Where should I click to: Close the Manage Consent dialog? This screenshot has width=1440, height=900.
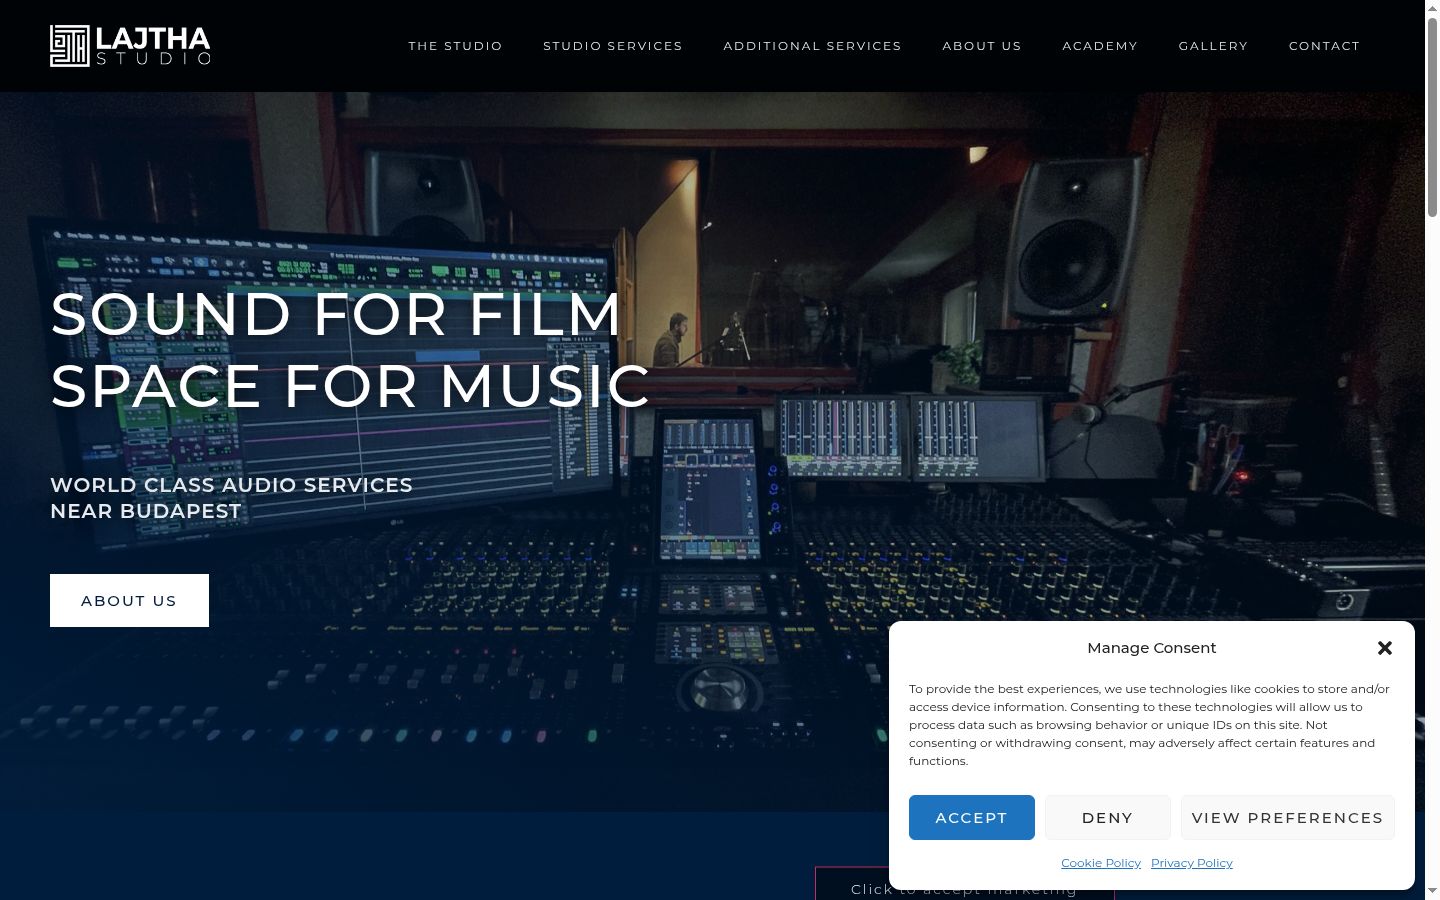click(1385, 648)
